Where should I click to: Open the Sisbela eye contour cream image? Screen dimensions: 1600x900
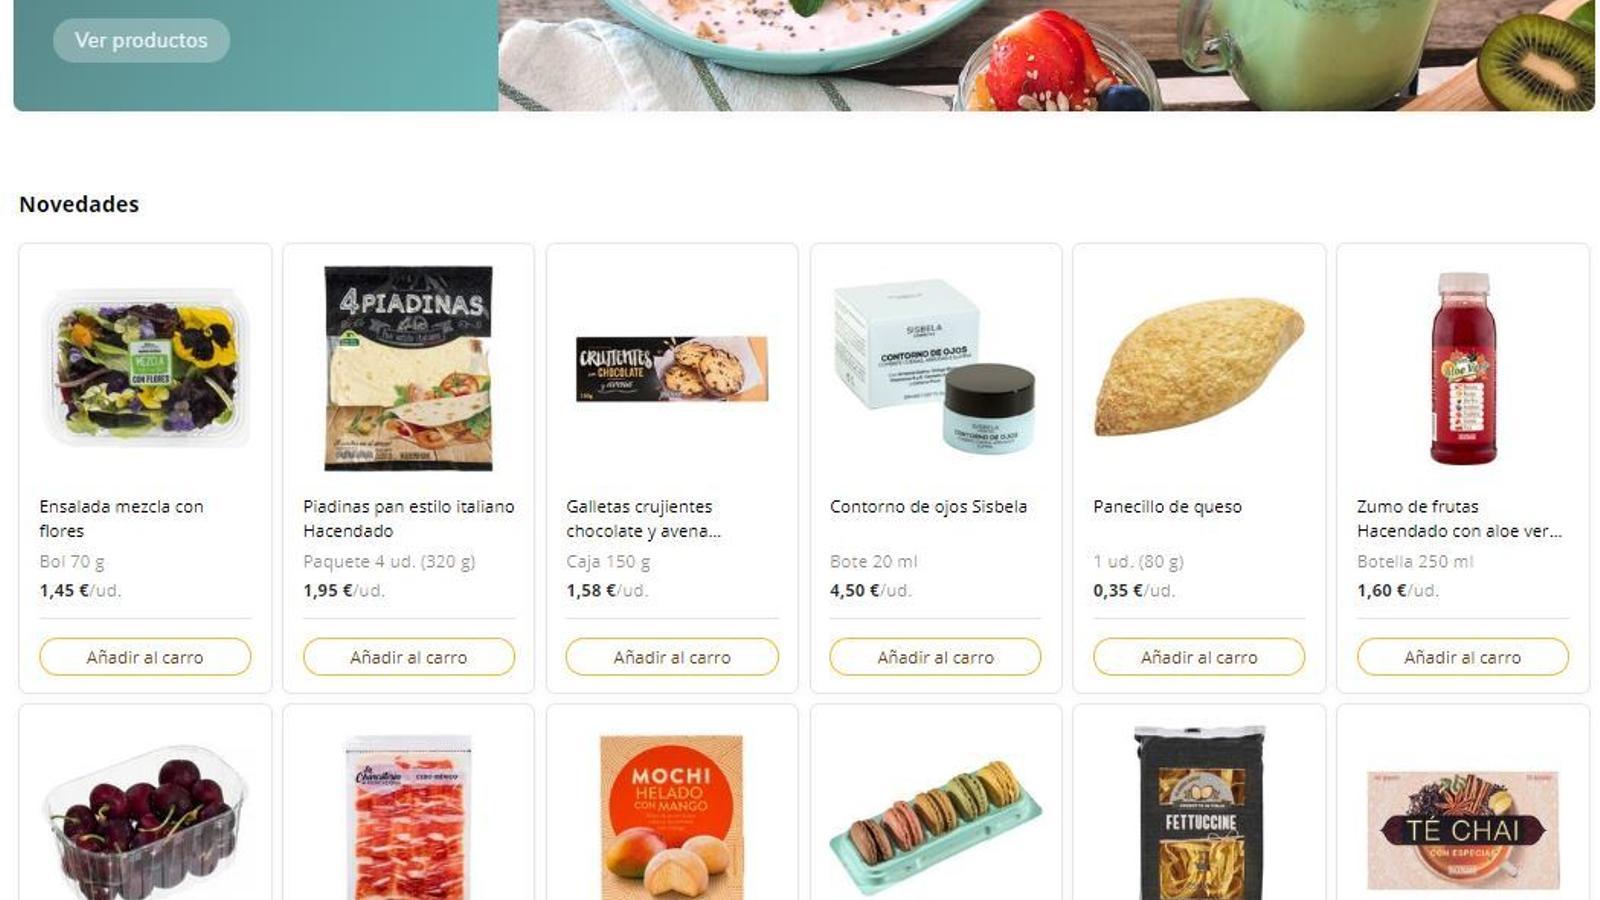coord(936,367)
